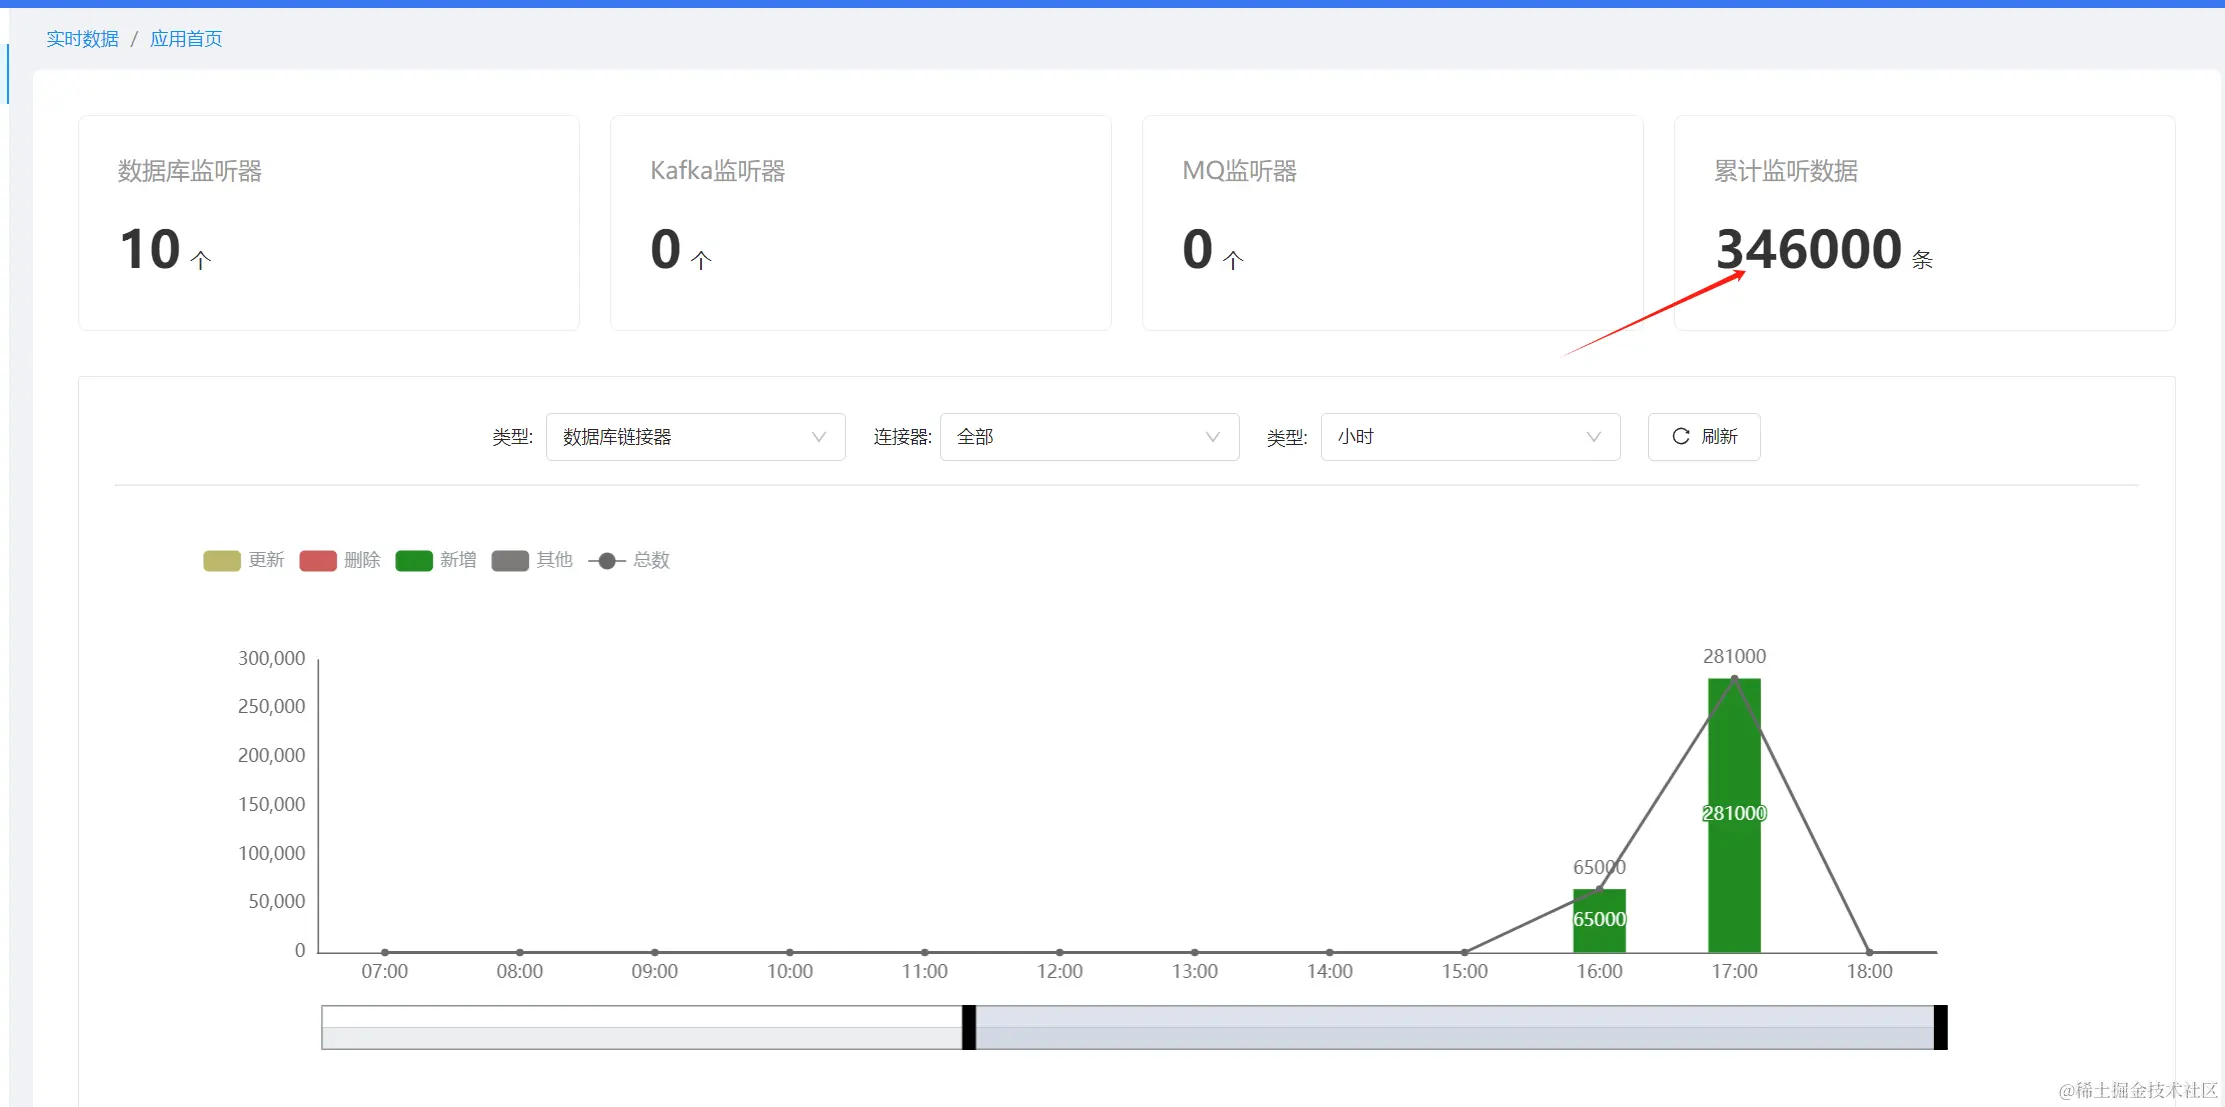This screenshot has height=1107, width=2225.
Task: Click the 累计监听数据 346000 card
Action: (1924, 223)
